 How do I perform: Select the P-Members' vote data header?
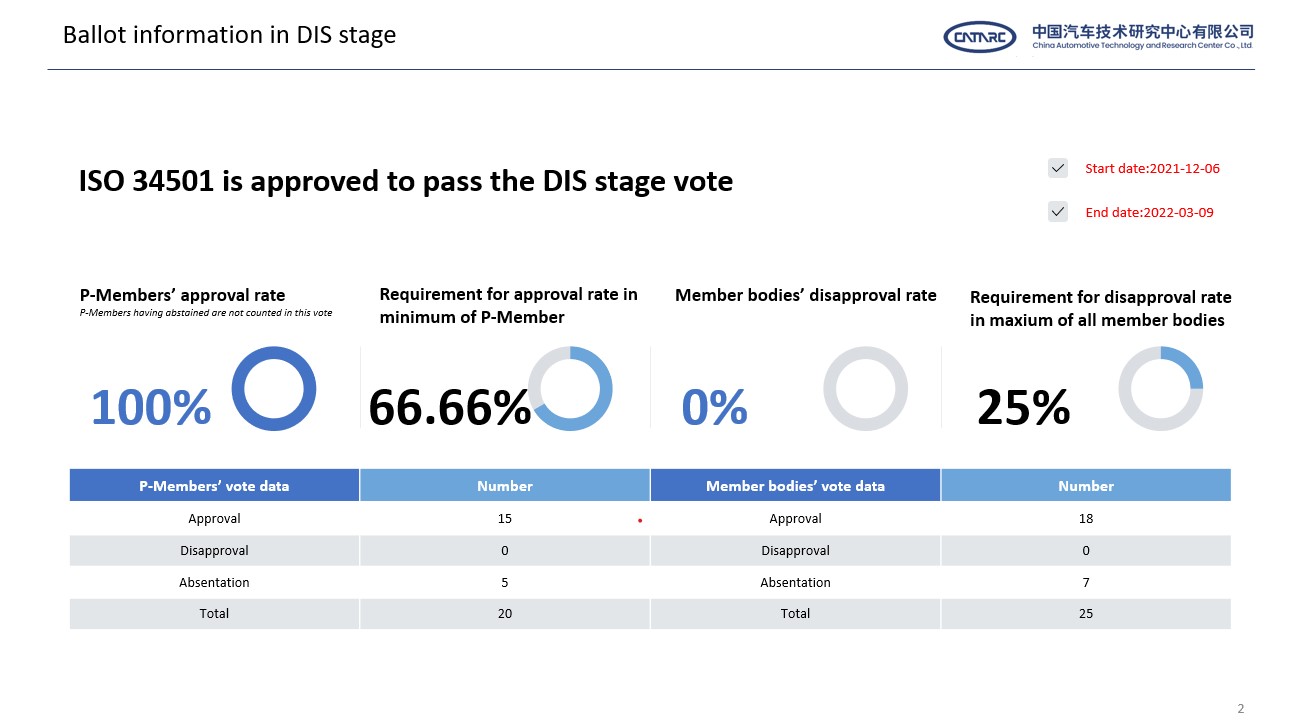214,486
